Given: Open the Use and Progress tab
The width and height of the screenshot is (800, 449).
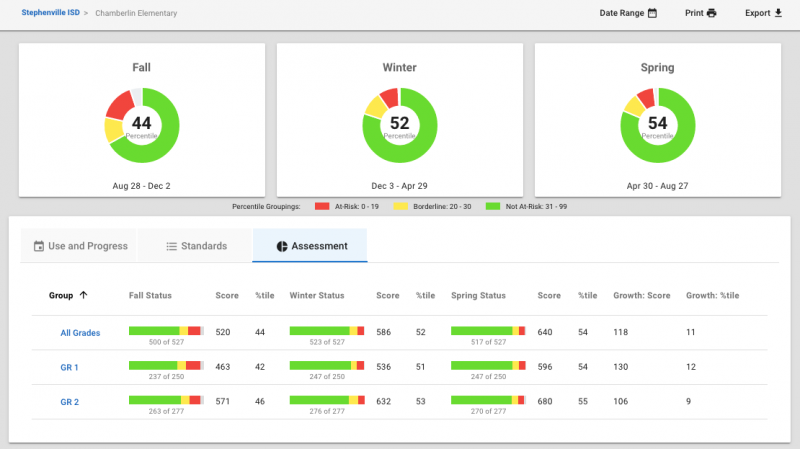Looking at the screenshot, I should coord(80,246).
